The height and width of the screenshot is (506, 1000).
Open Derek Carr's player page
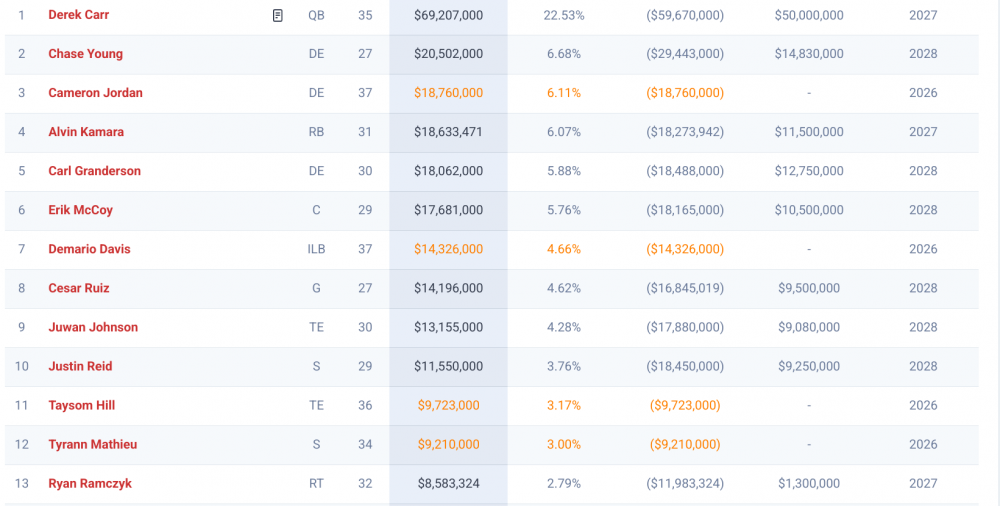coord(79,15)
